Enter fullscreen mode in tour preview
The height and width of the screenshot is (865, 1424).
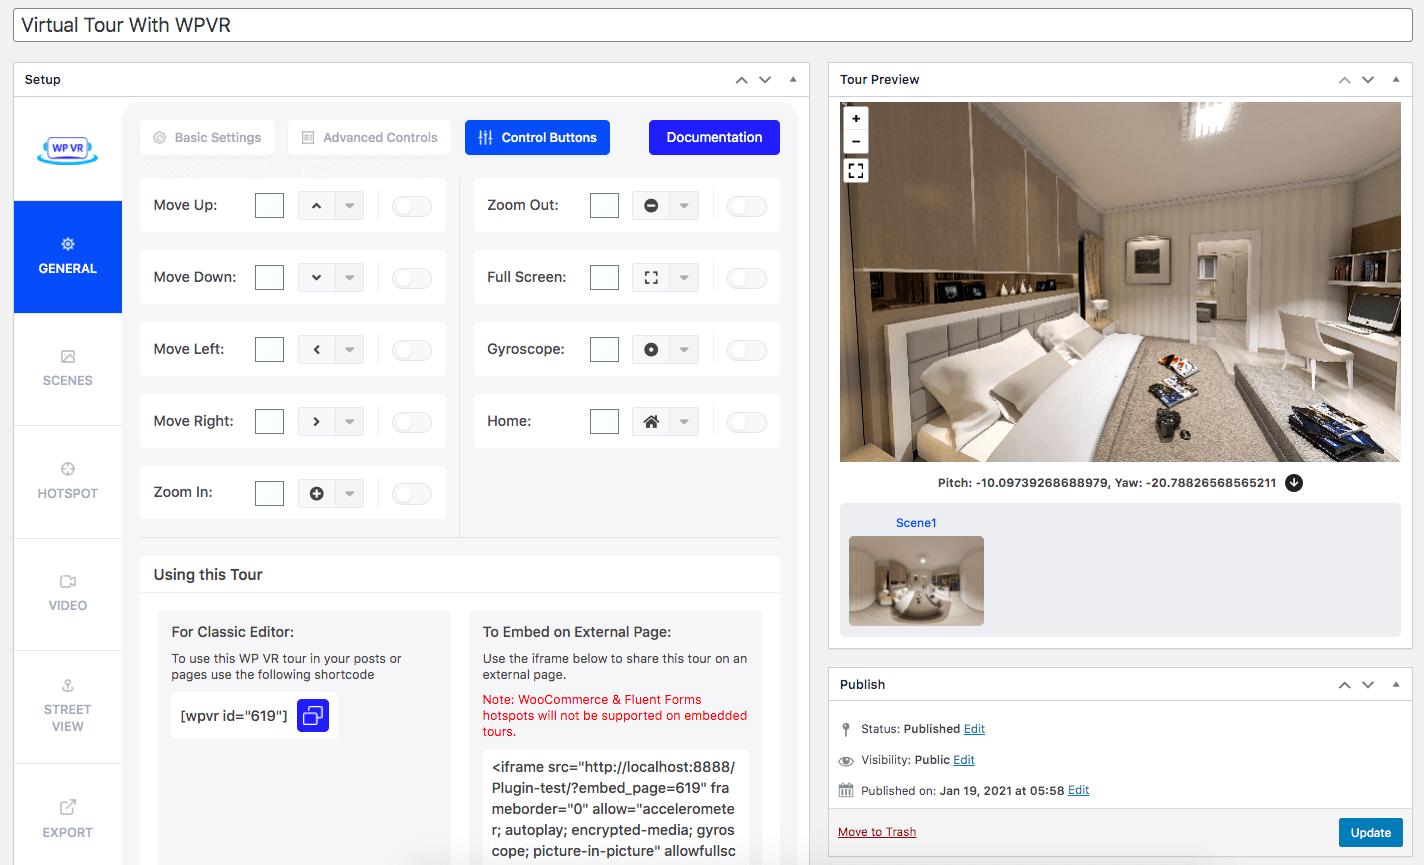856,171
